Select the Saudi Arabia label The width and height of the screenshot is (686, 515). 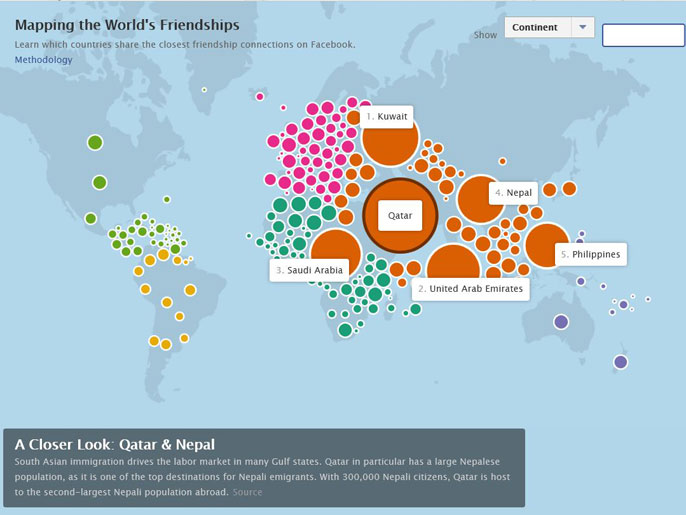tap(309, 270)
